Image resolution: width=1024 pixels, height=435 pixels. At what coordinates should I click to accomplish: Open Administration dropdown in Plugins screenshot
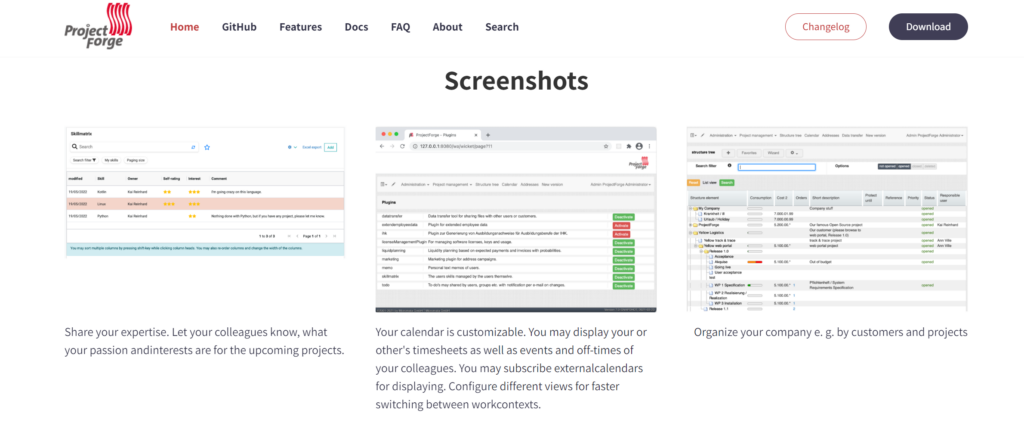tap(413, 185)
